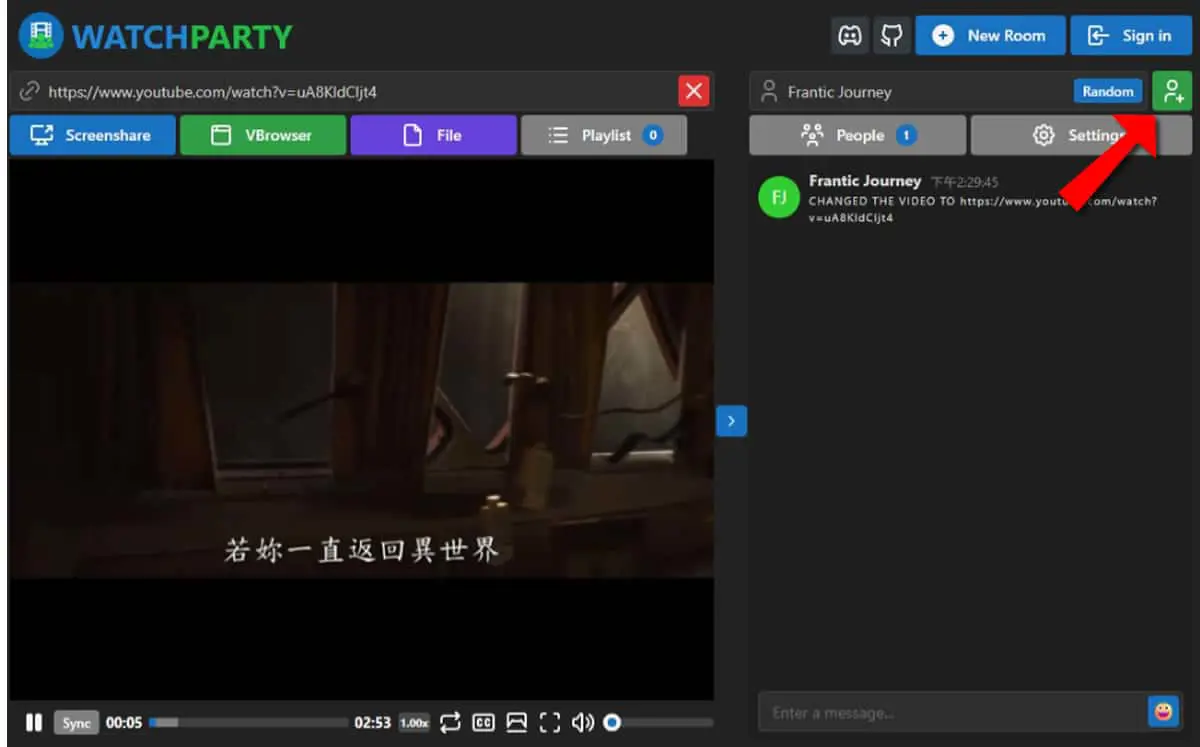Start a Screenshare session
1200x747 pixels.
coord(93,135)
